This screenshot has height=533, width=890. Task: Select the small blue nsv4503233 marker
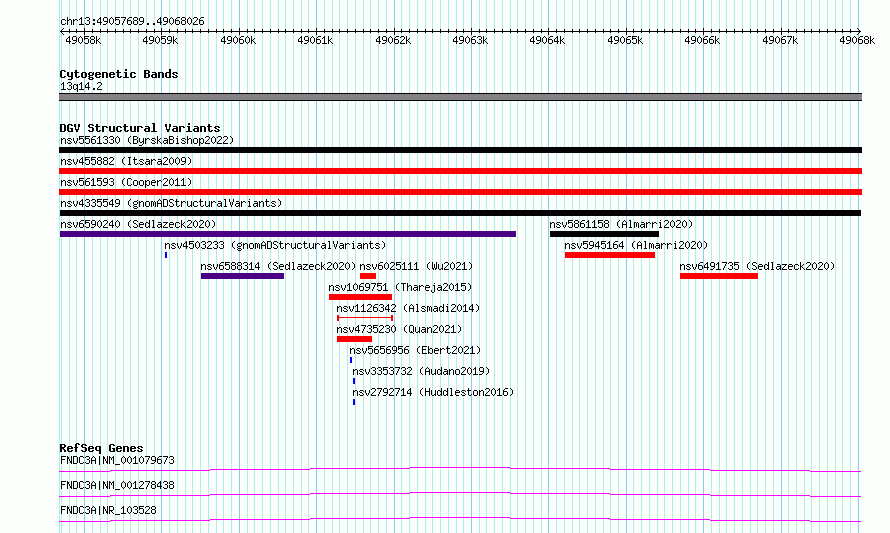166,255
